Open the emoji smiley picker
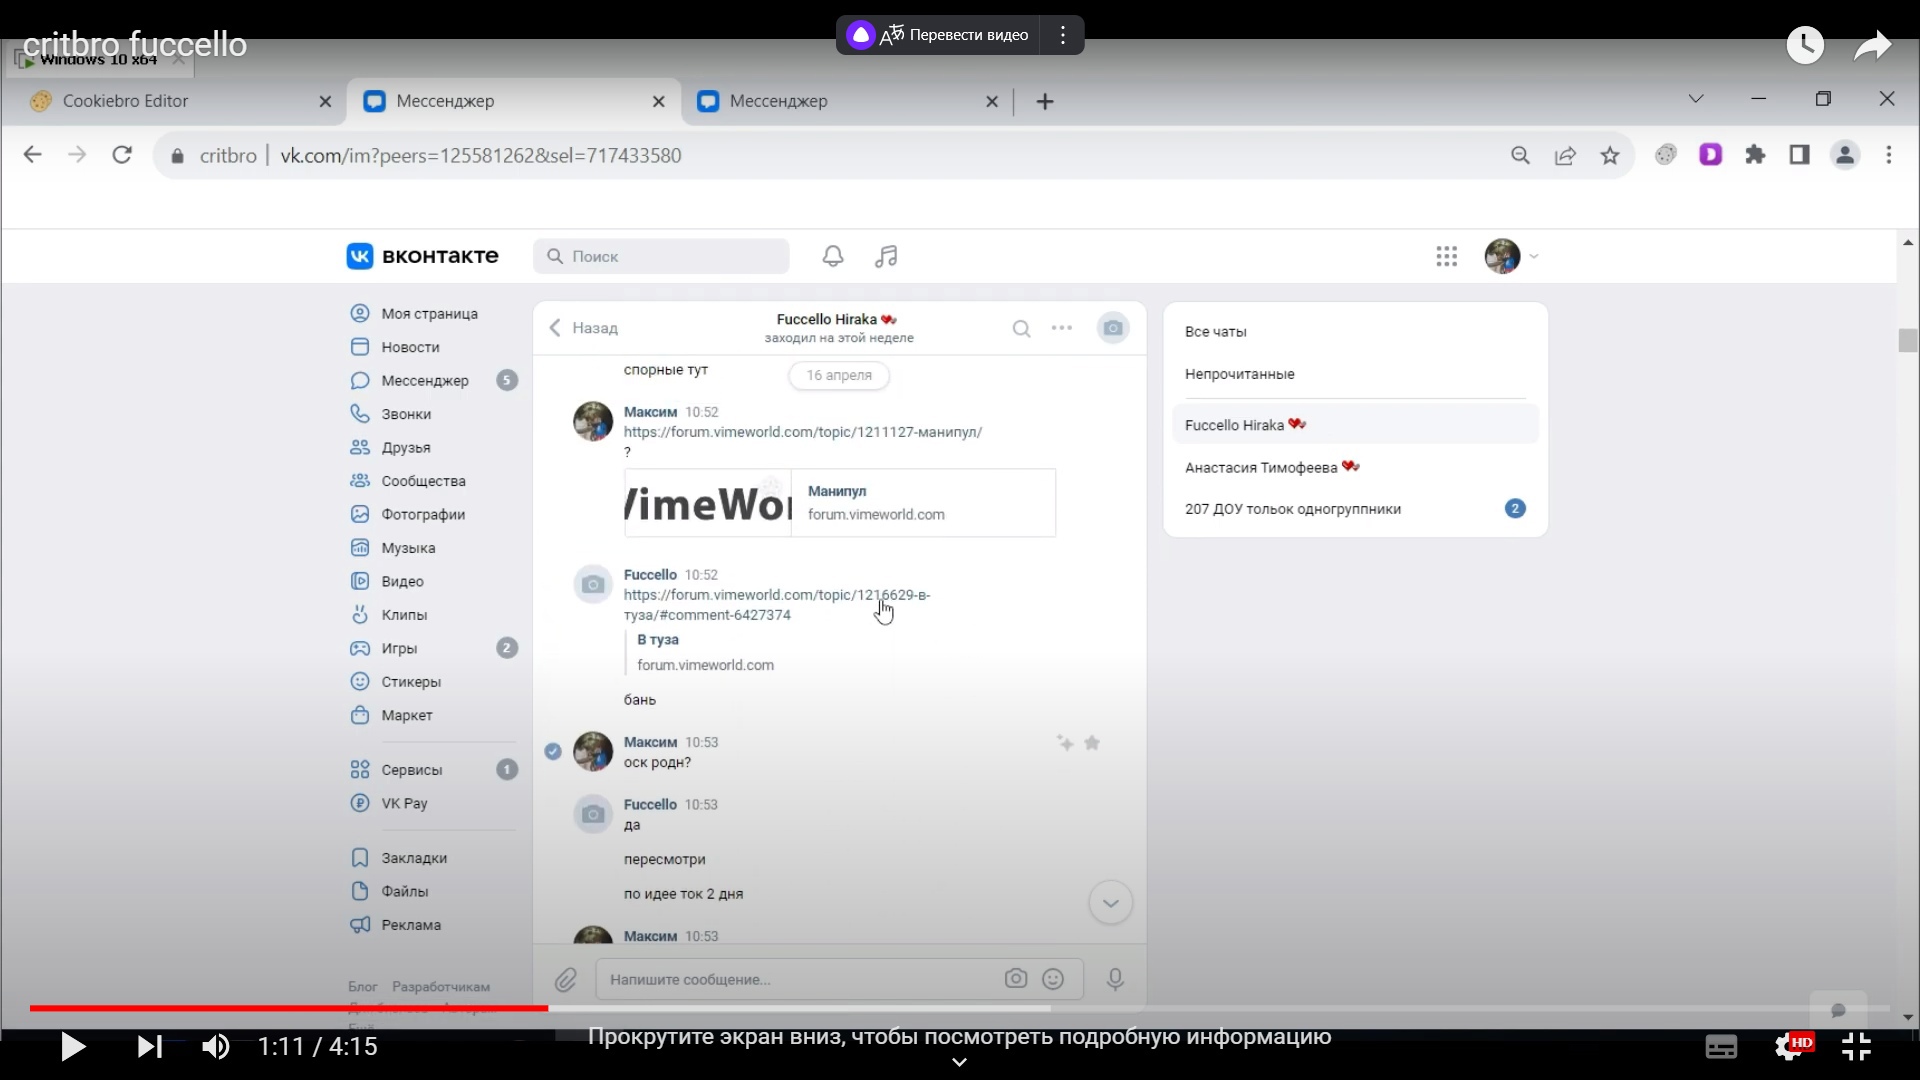 [1053, 979]
